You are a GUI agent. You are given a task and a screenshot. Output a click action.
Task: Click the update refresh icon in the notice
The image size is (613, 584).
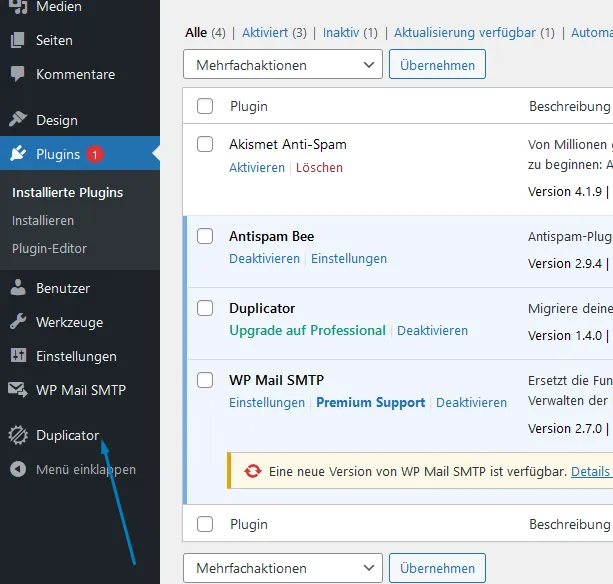click(253, 471)
